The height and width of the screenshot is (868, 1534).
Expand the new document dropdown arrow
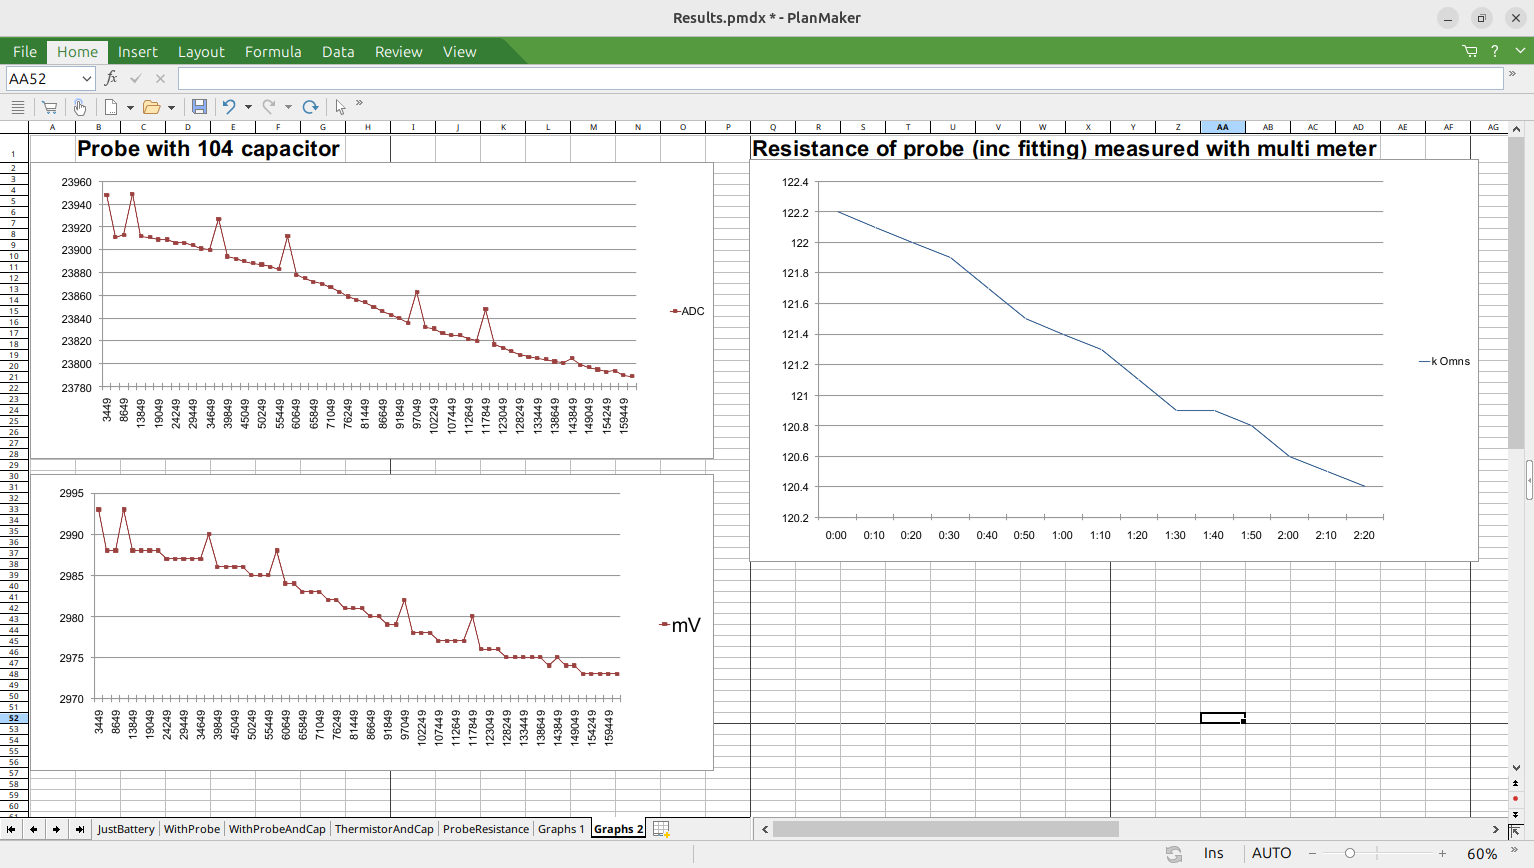tap(130, 107)
